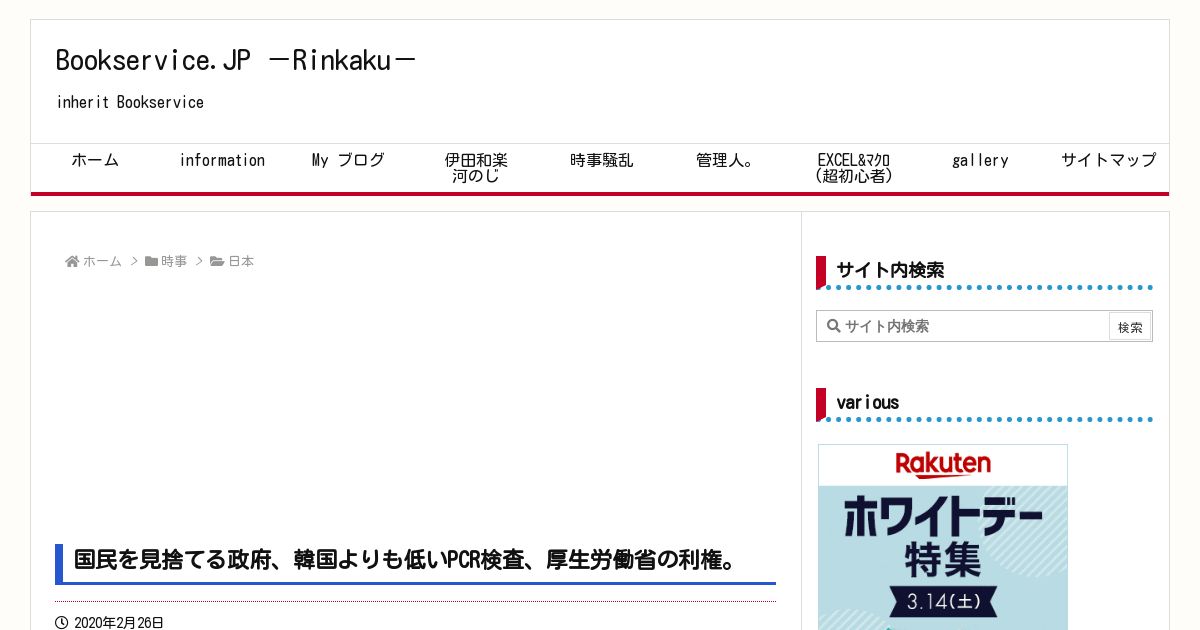Open サイトマップ in navigation bar
The width and height of the screenshot is (1200, 630).
coord(1108,160)
